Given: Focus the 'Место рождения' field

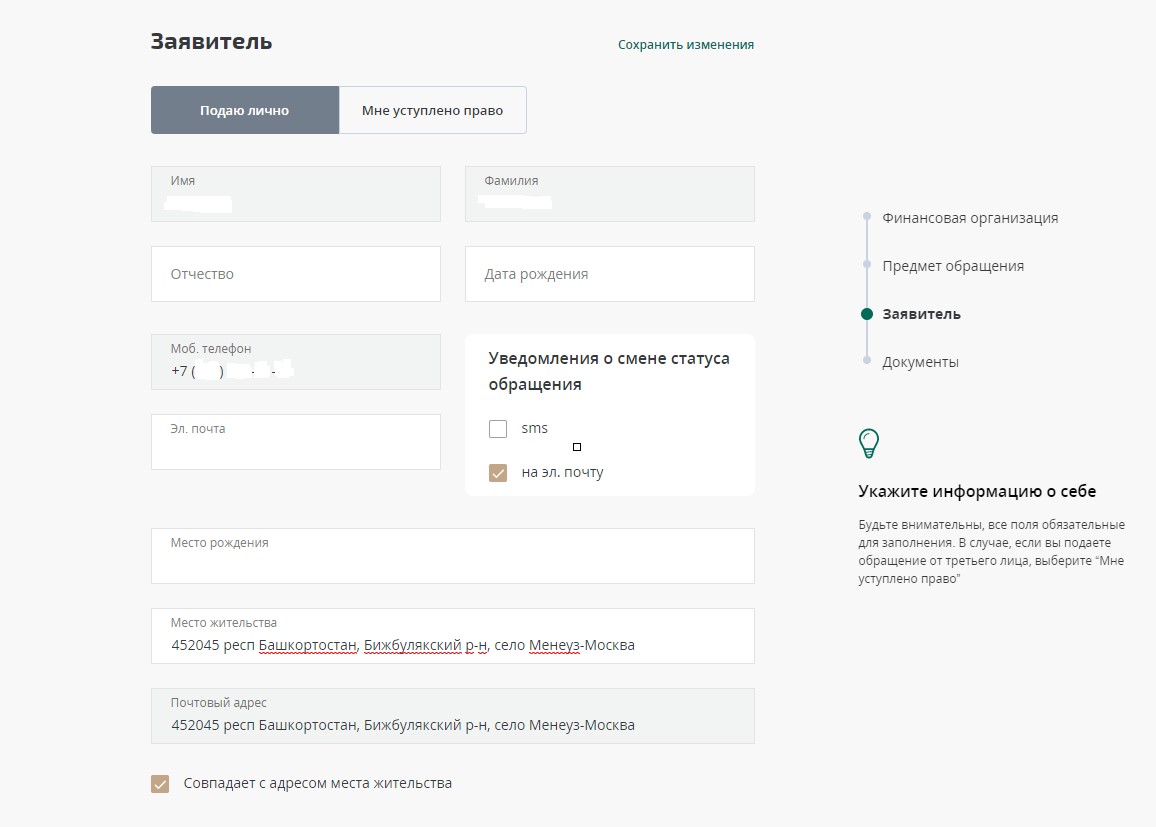Looking at the screenshot, I should pos(452,562).
